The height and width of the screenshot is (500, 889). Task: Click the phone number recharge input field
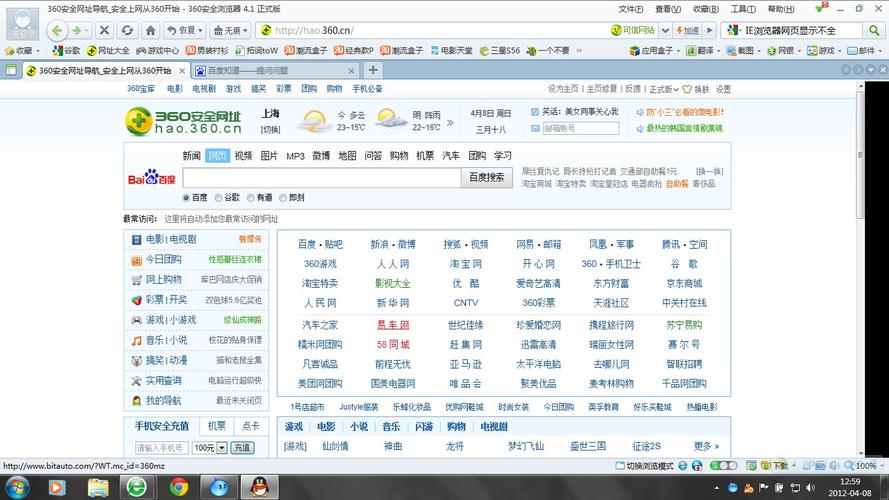[162, 448]
